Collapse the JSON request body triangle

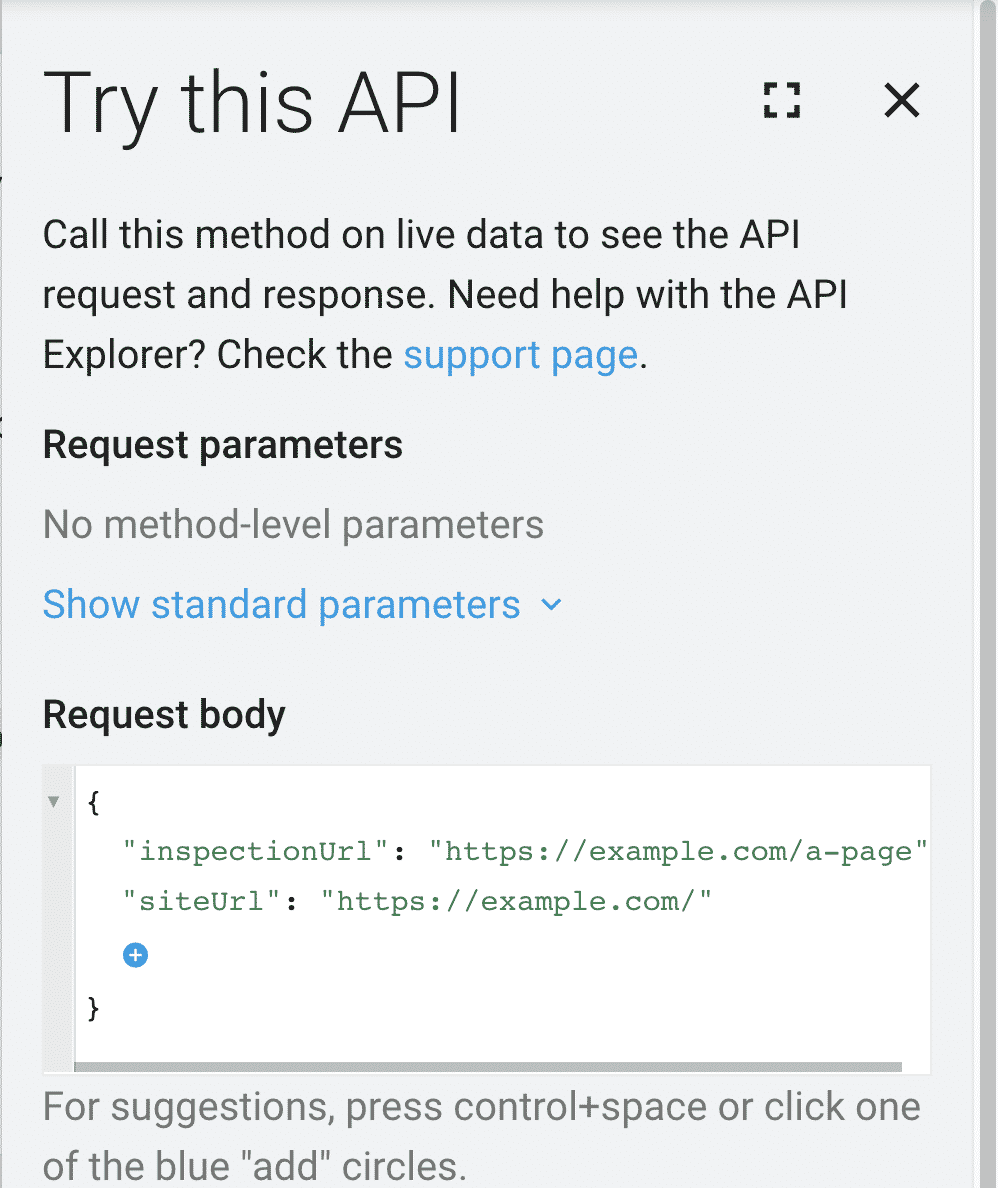coord(54,802)
